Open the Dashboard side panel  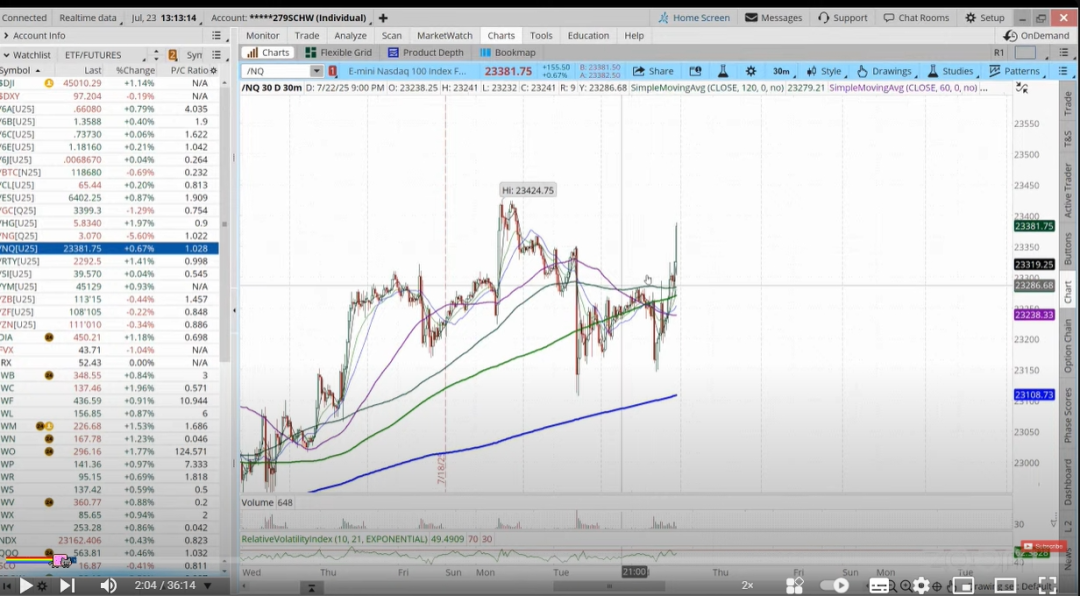[x=1068, y=480]
